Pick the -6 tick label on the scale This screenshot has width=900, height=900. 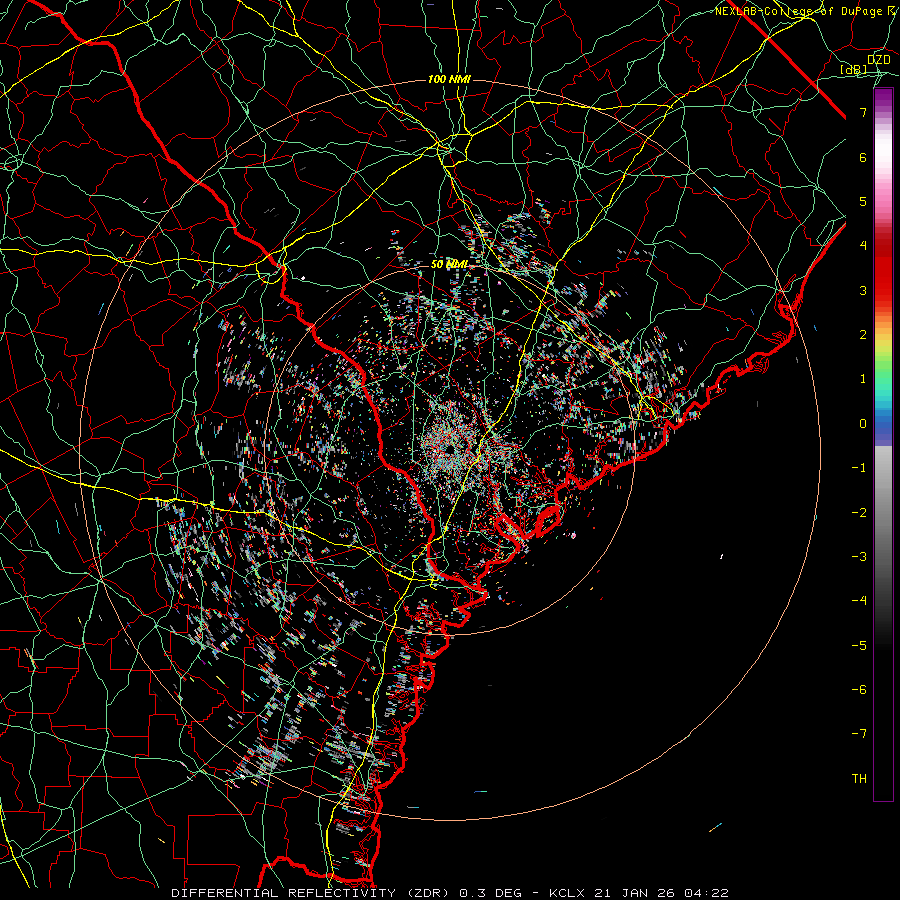point(859,690)
